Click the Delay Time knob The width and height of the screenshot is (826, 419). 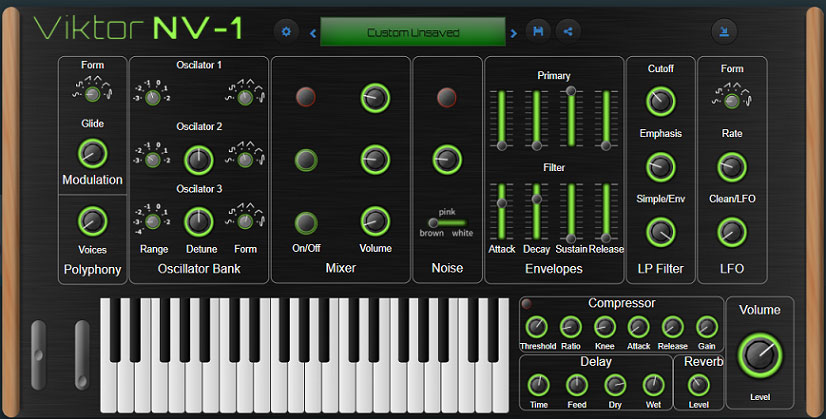coord(538,385)
